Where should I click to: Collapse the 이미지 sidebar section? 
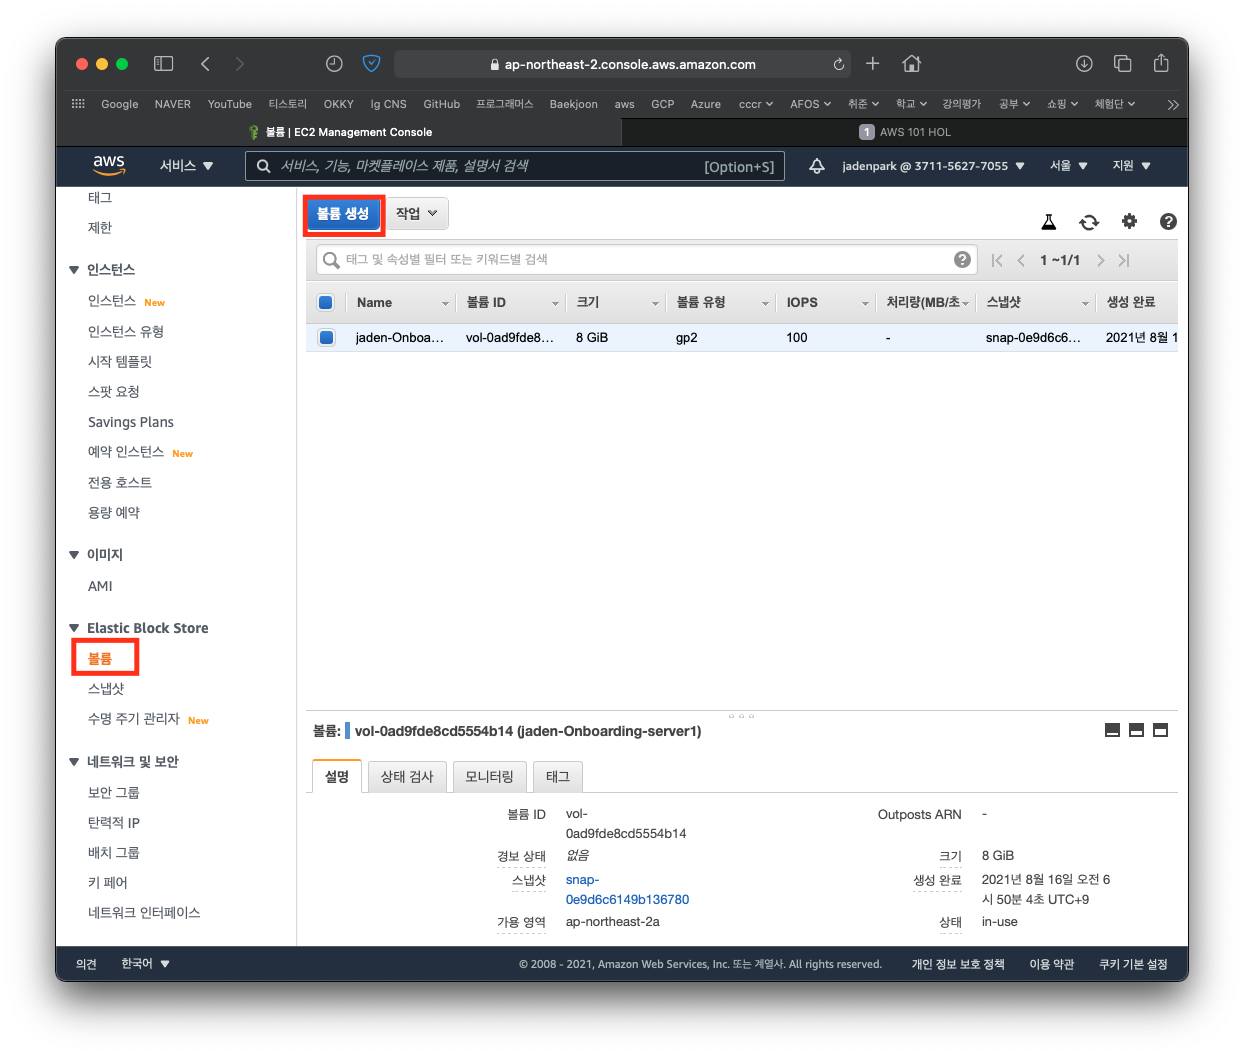74,555
